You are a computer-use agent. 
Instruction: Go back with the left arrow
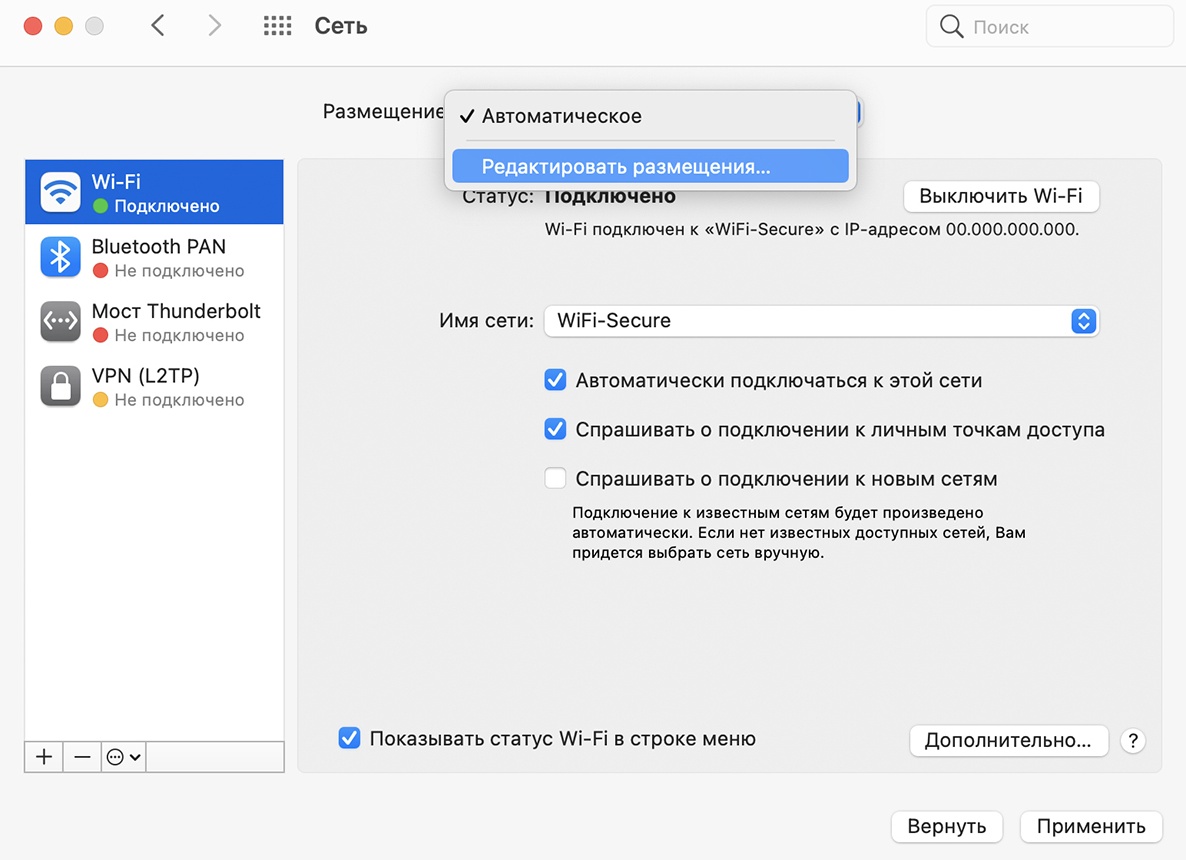click(157, 26)
